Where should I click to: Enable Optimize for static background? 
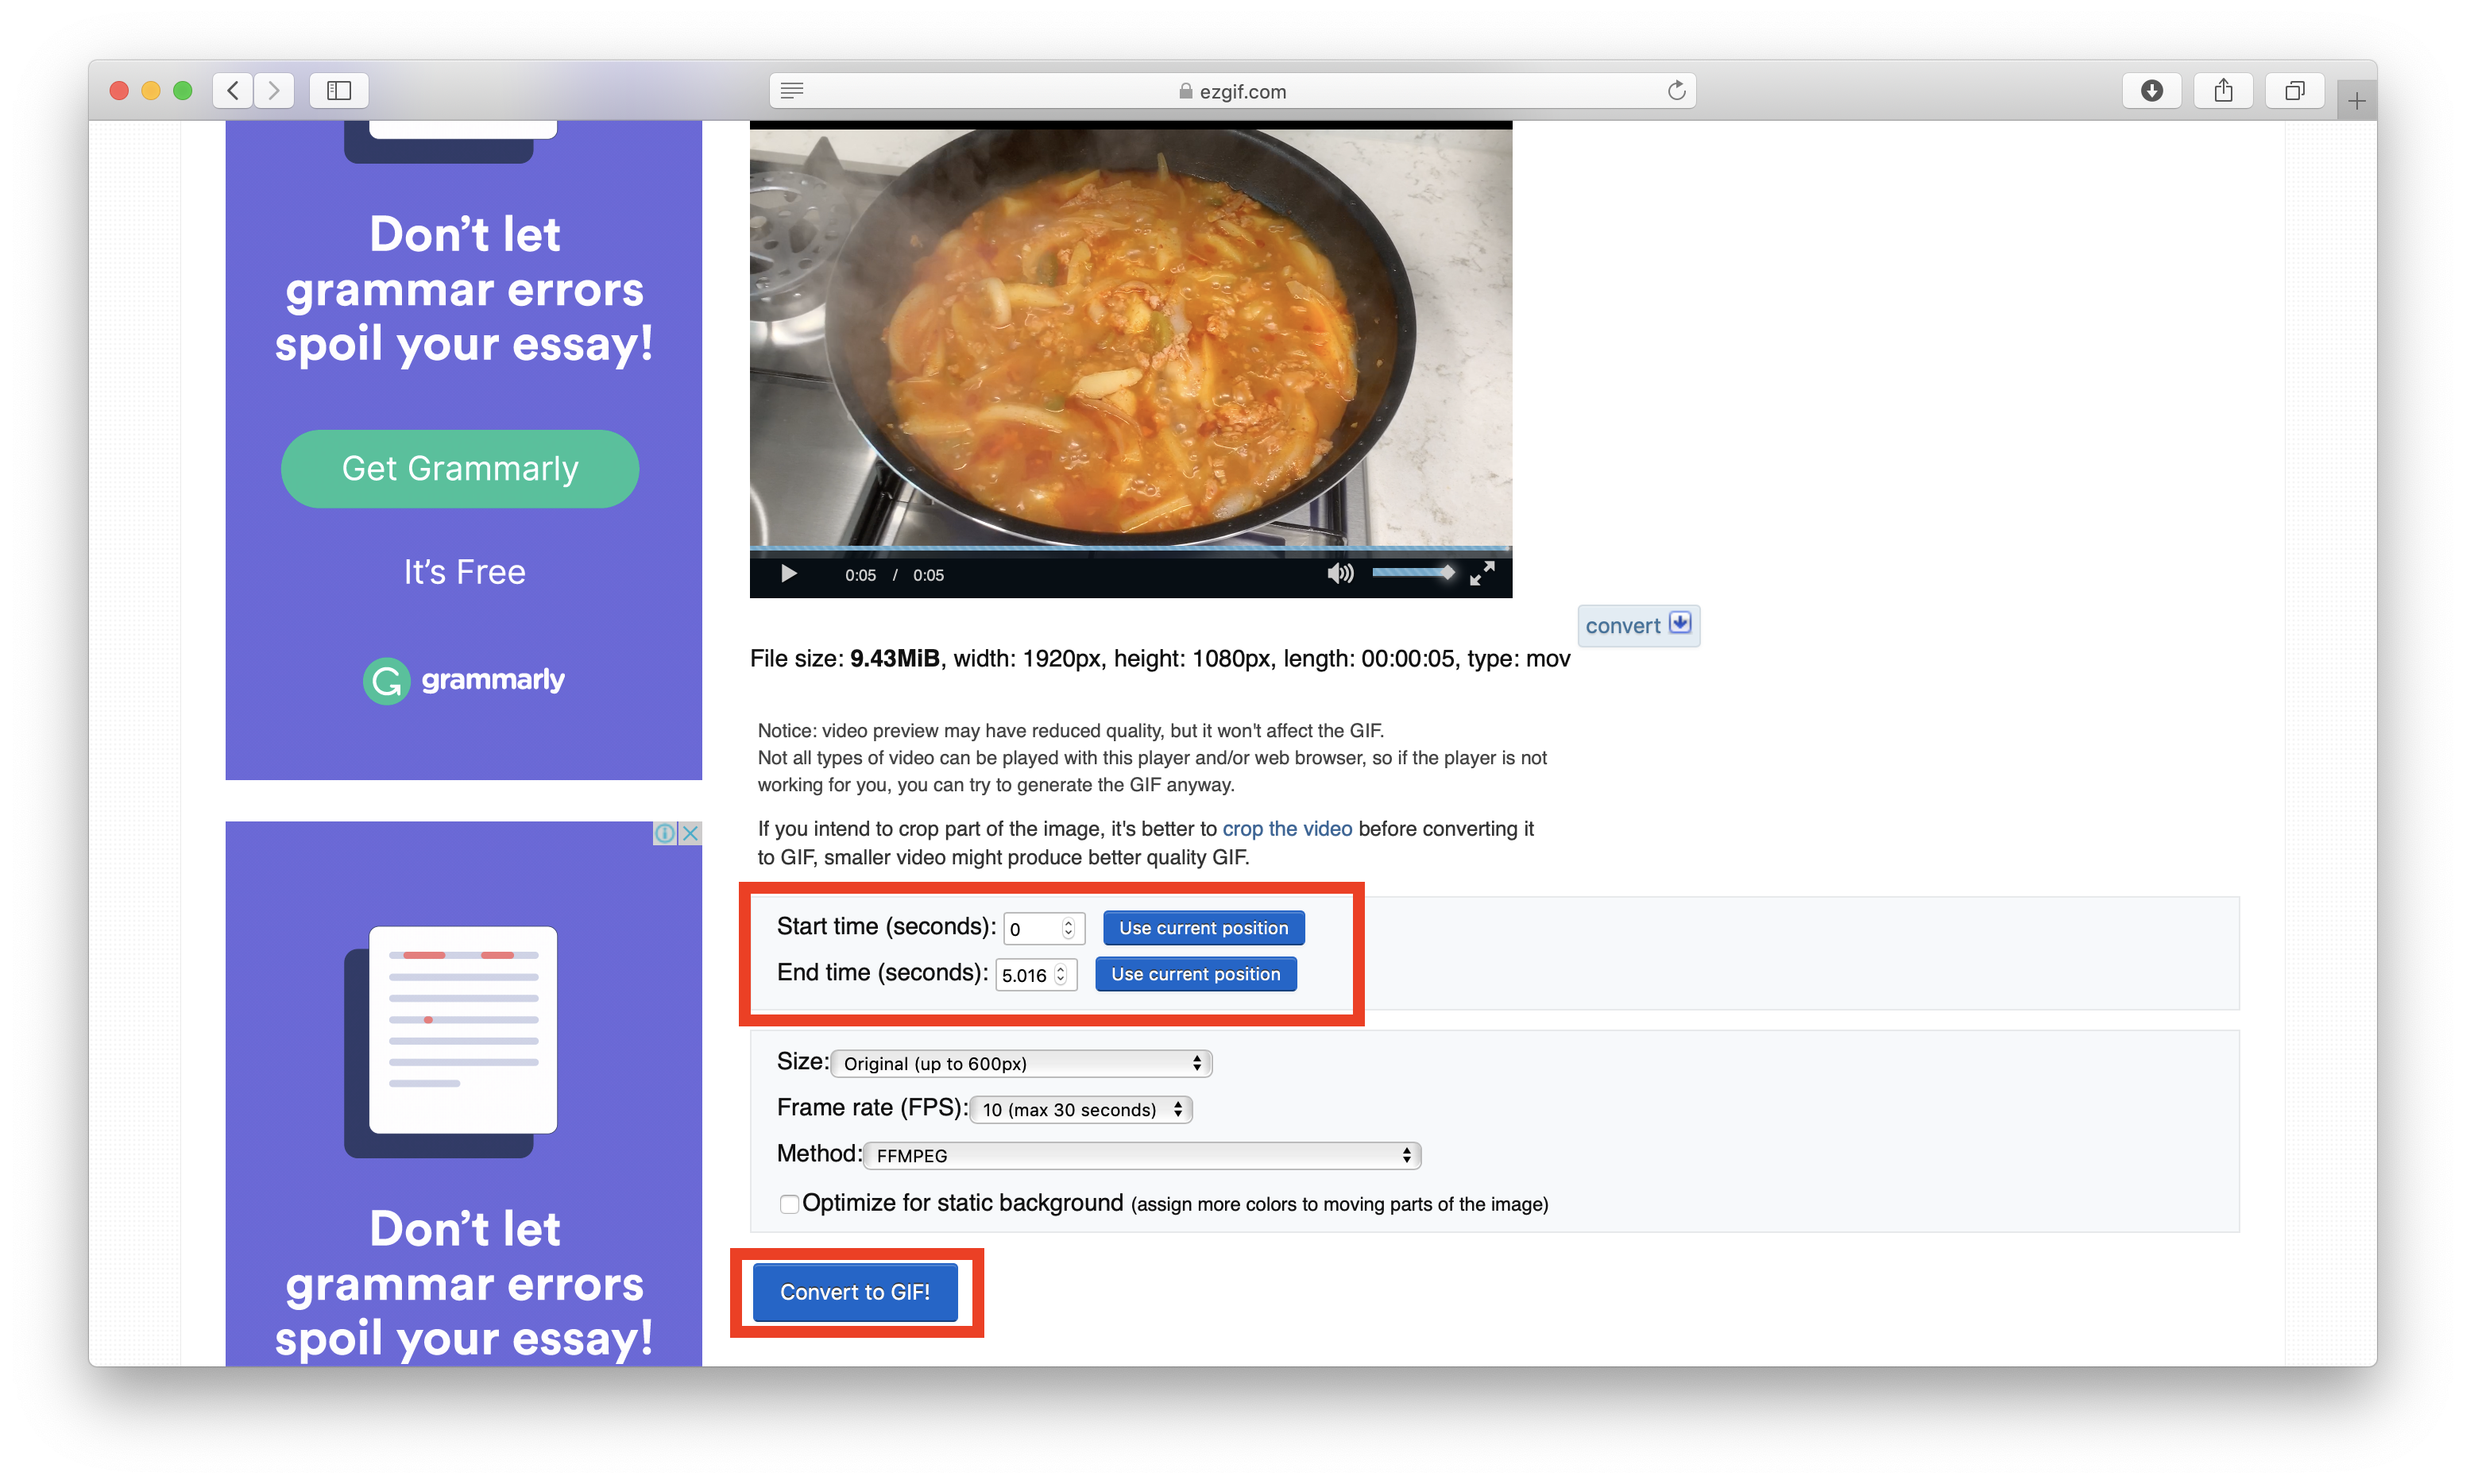[x=789, y=1204]
